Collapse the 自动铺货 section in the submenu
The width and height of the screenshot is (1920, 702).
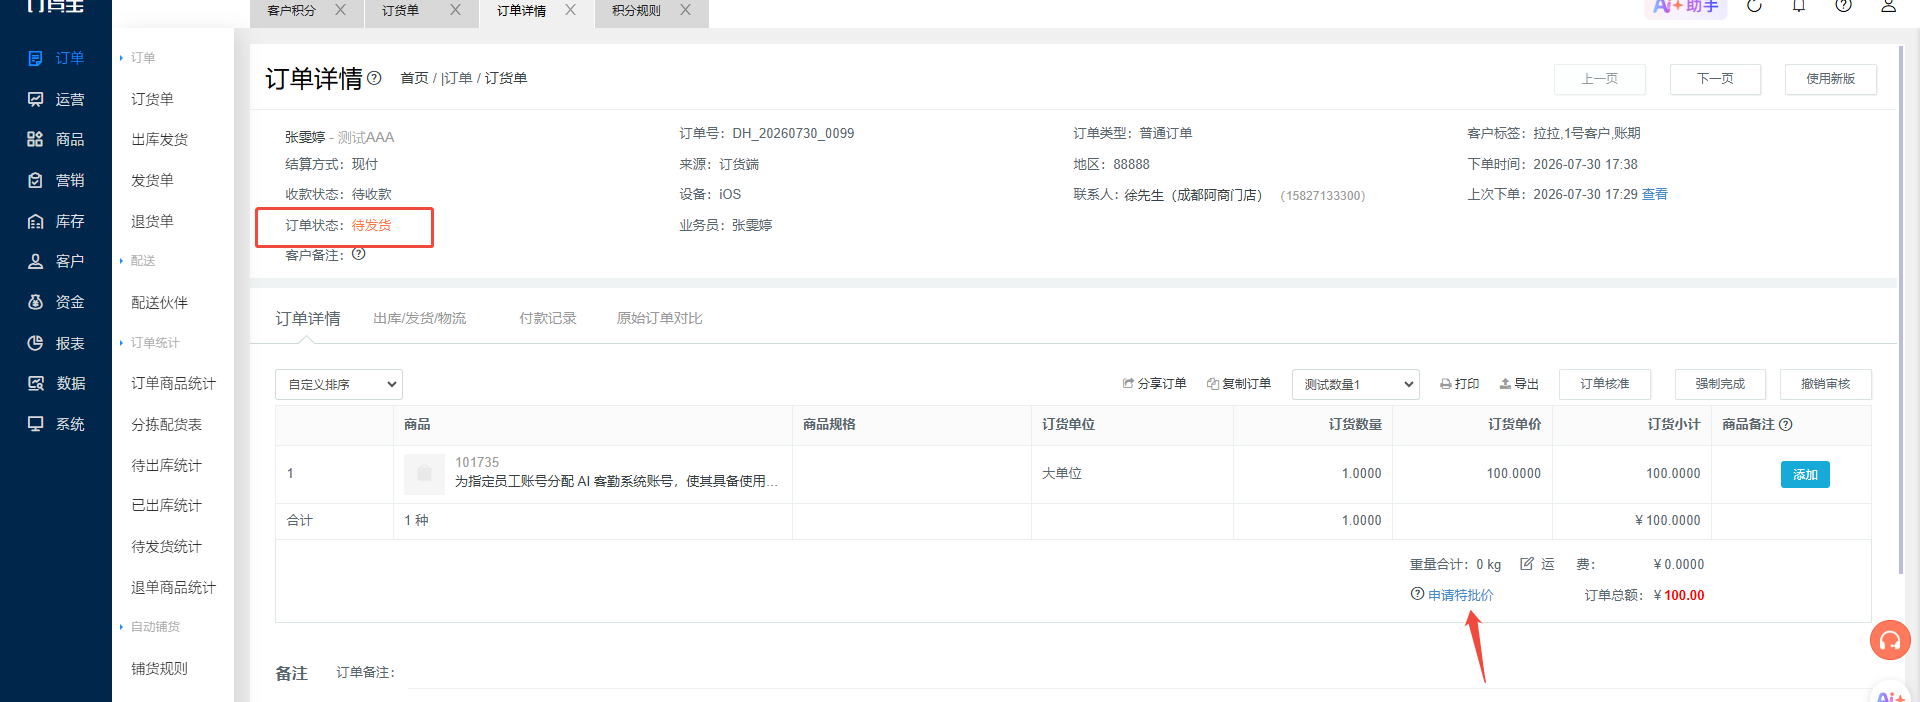(149, 627)
